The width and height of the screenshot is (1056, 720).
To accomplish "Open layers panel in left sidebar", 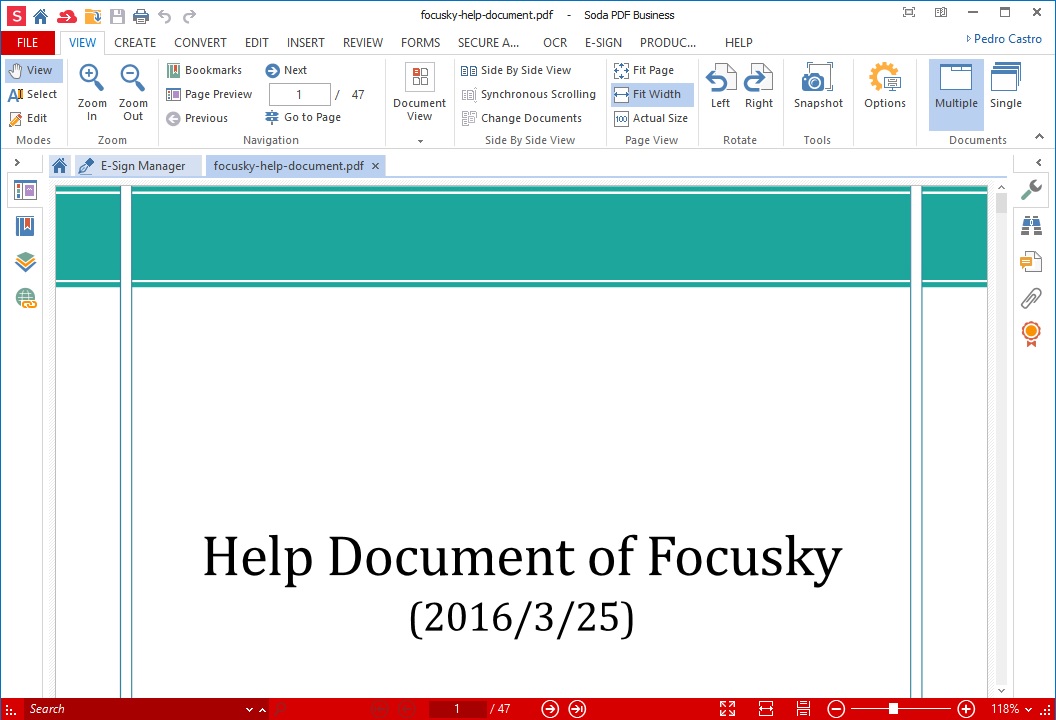I will 26,262.
